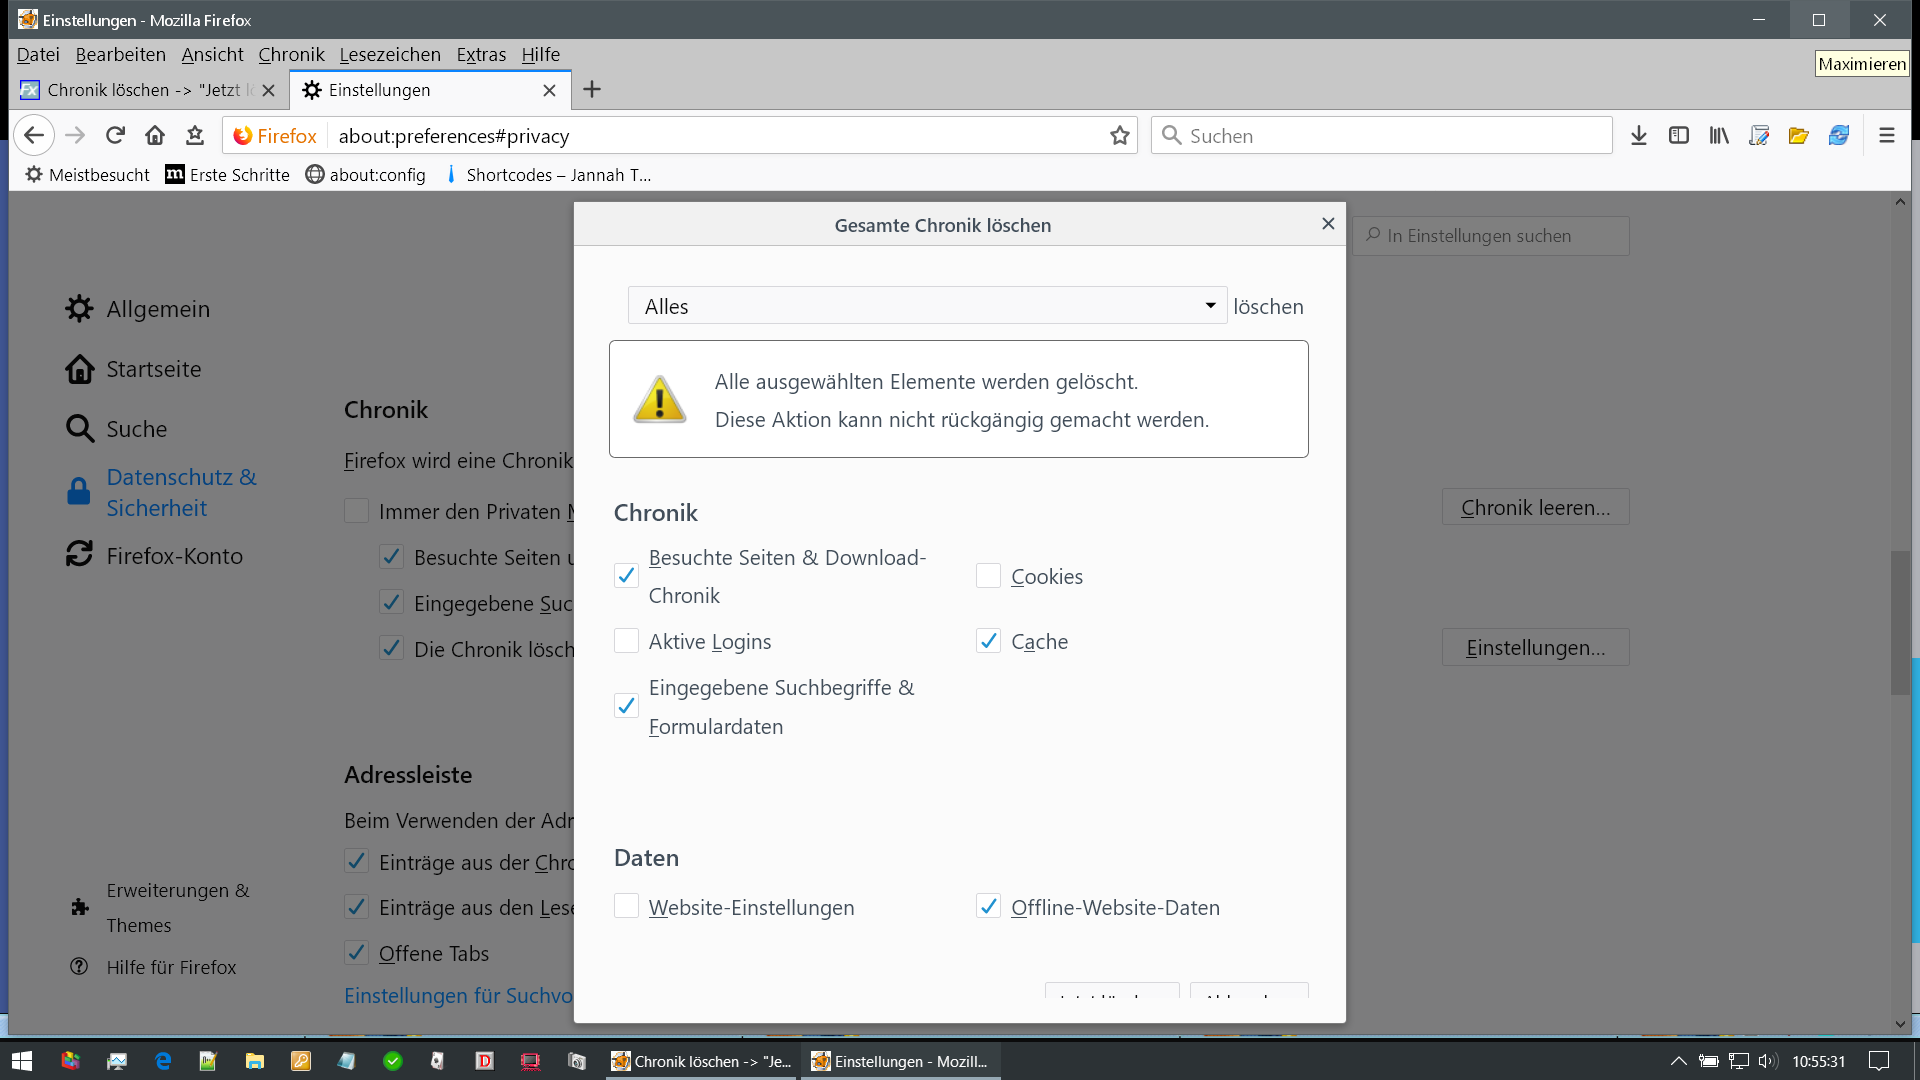Expand the Alles time range dropdown
The width and height of the screenshot is (1920, 1080).
[x=926, y=306]
